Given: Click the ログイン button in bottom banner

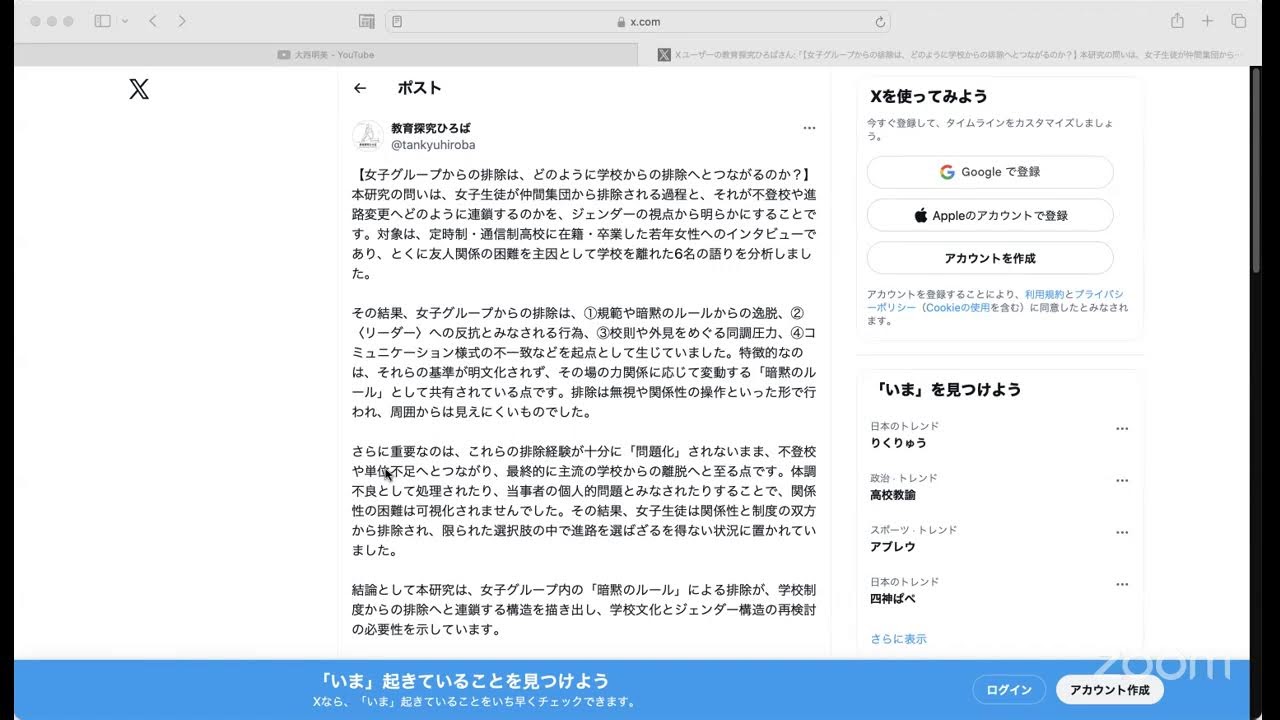Looking at the screenshot, I should [x=1009, y=690].
